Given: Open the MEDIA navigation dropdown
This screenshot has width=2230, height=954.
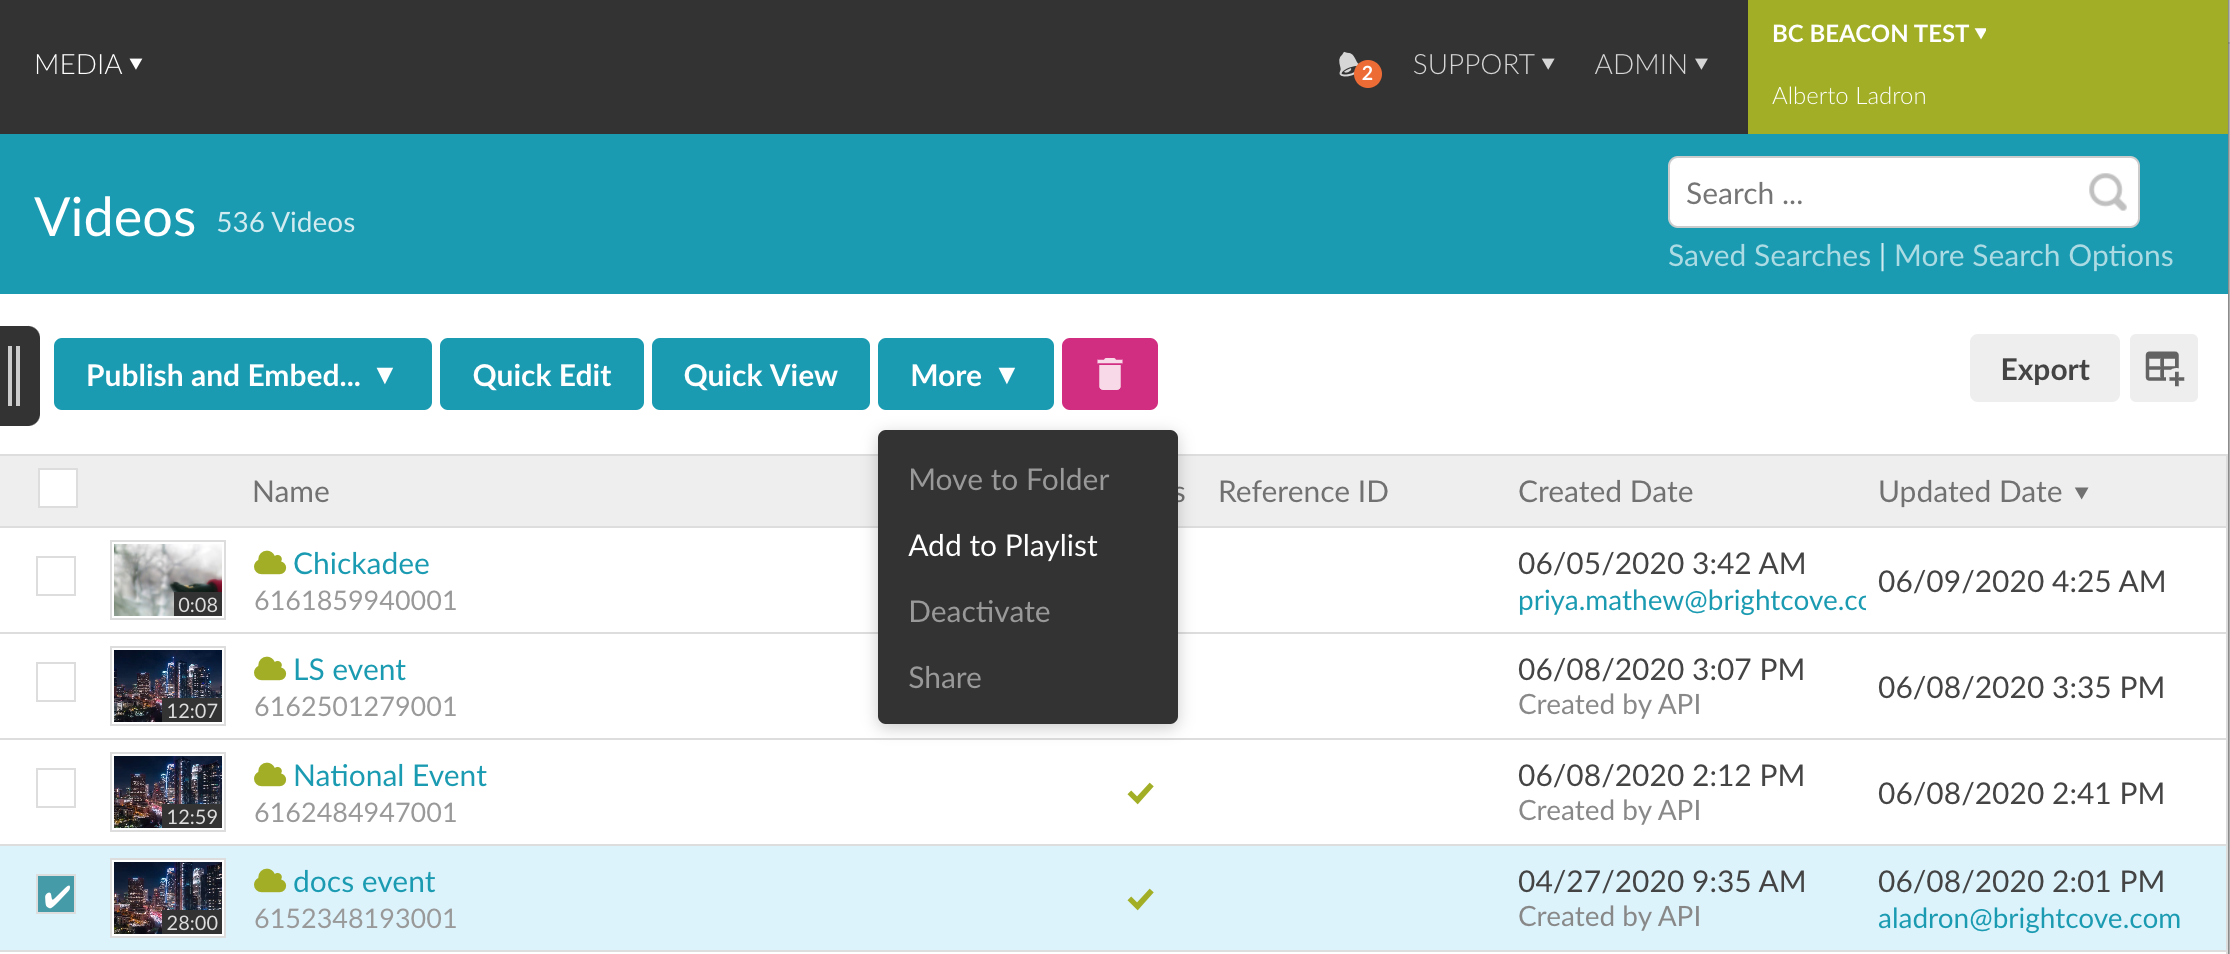Looking at the screenshot, I should [x=88, y=65].
